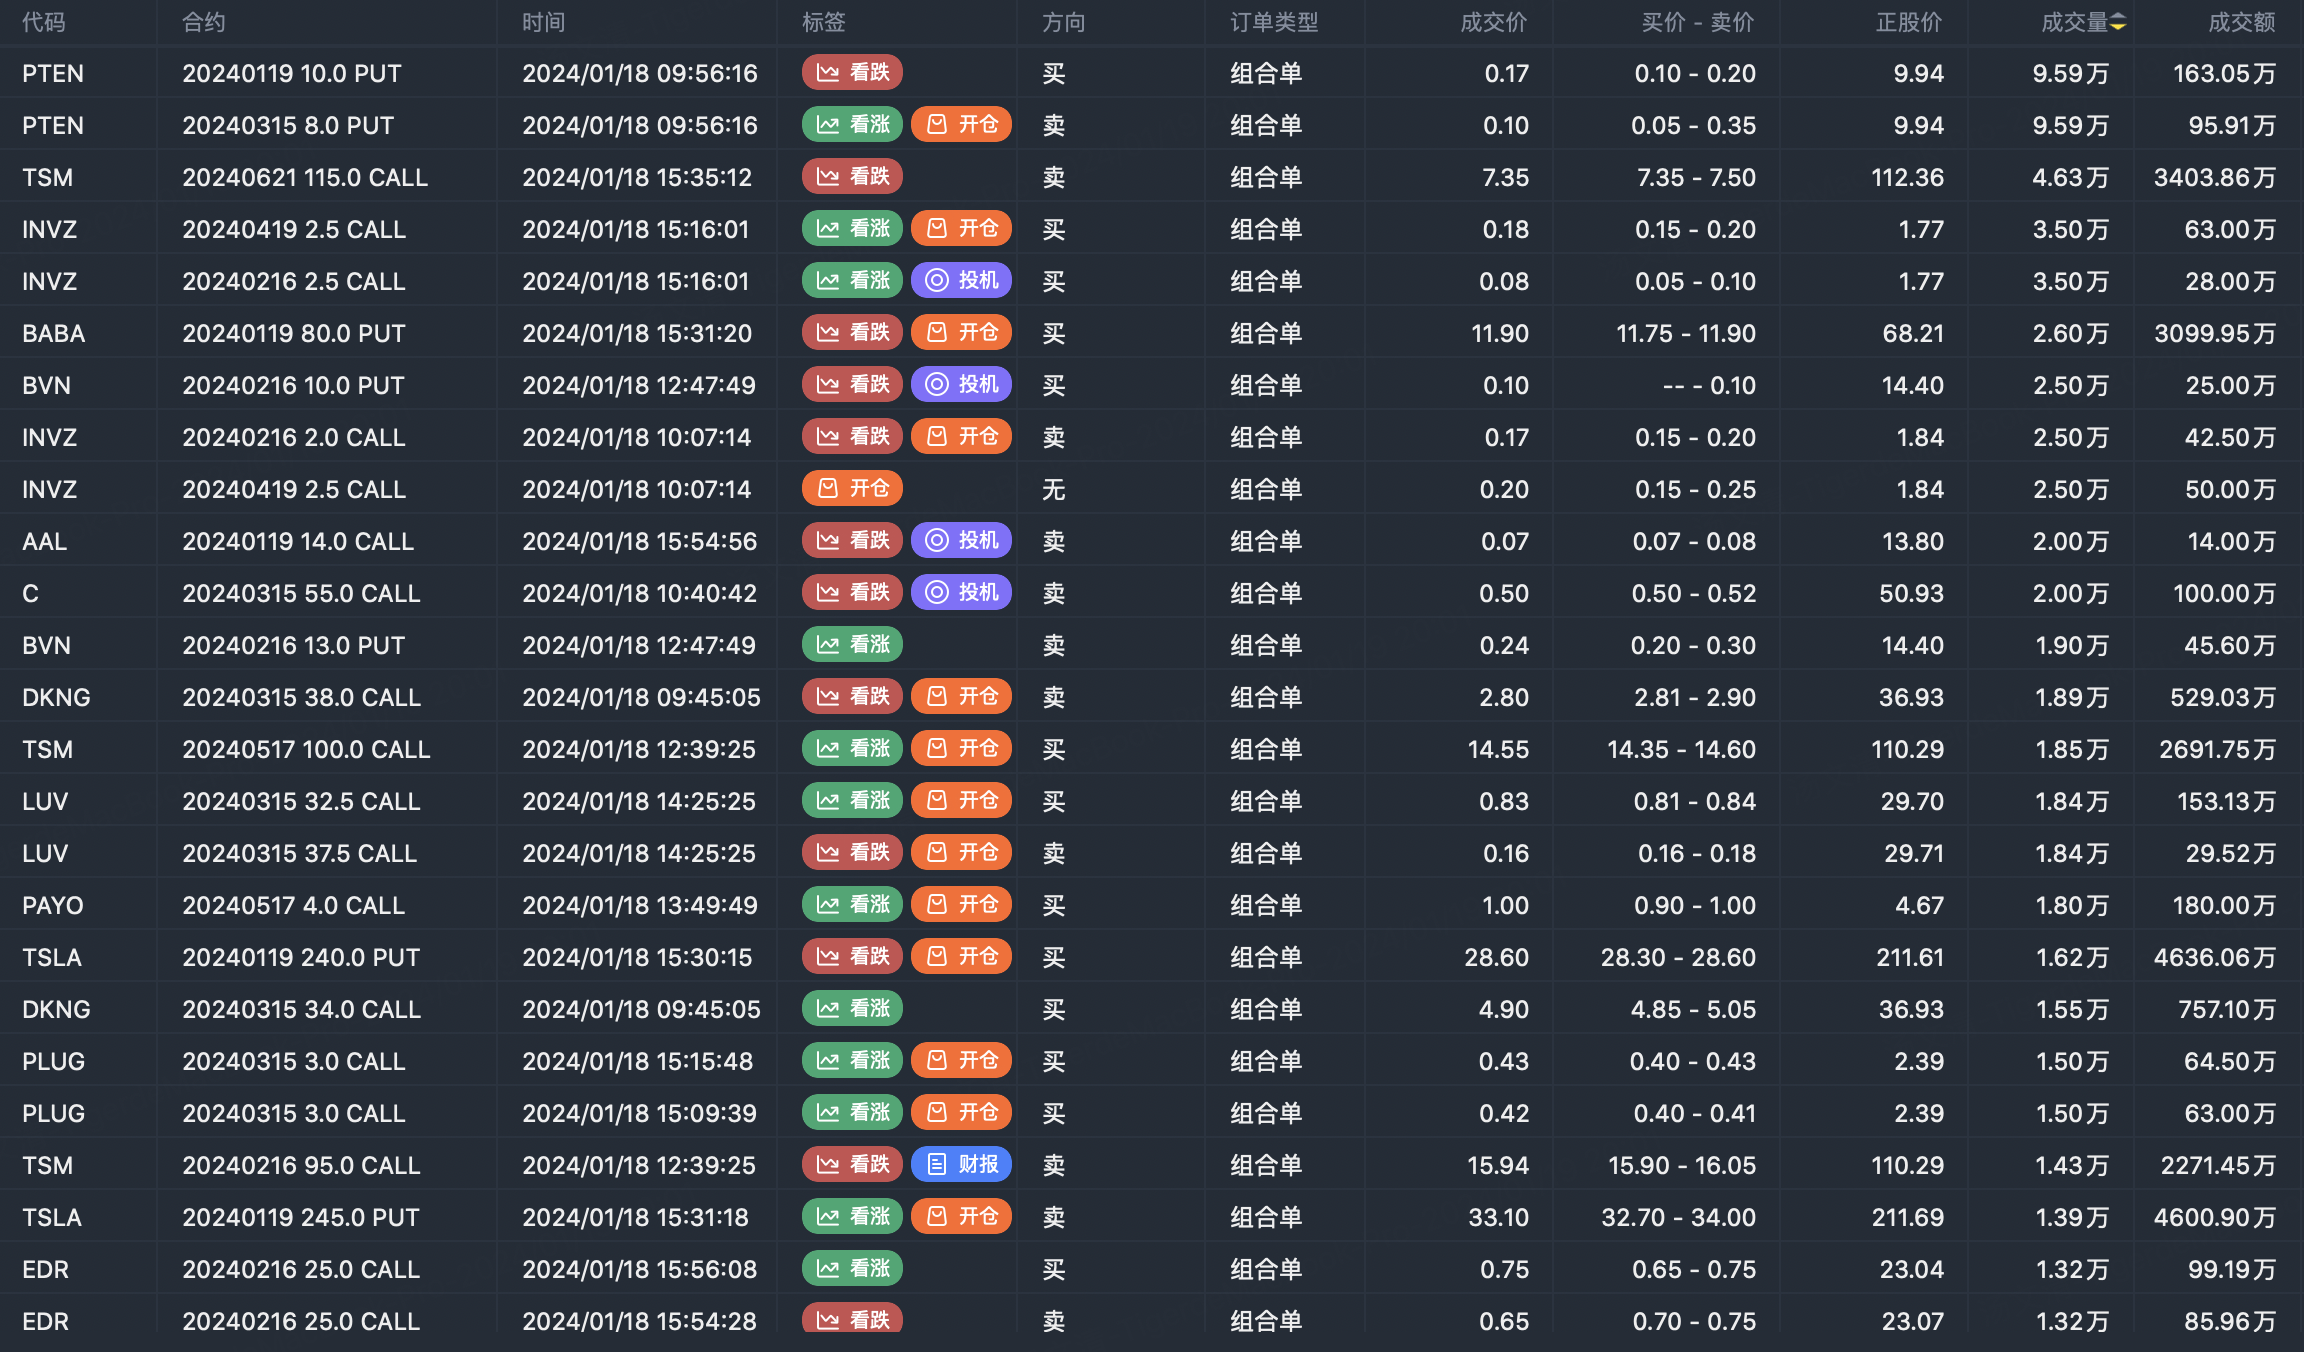This screenshot has height=1352, width=2304.
Task: Click 看涨 tag on EDR 15:56:08 row
Action: coord(852,1269)
